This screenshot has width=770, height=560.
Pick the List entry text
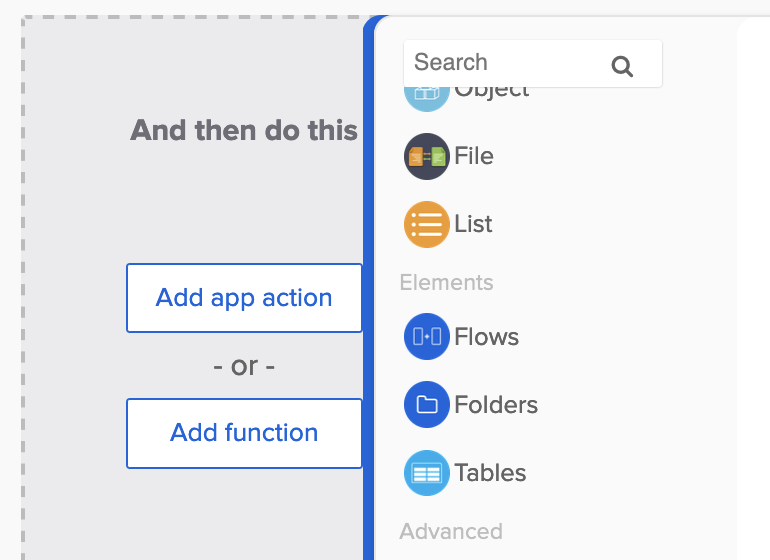(473, 224)
